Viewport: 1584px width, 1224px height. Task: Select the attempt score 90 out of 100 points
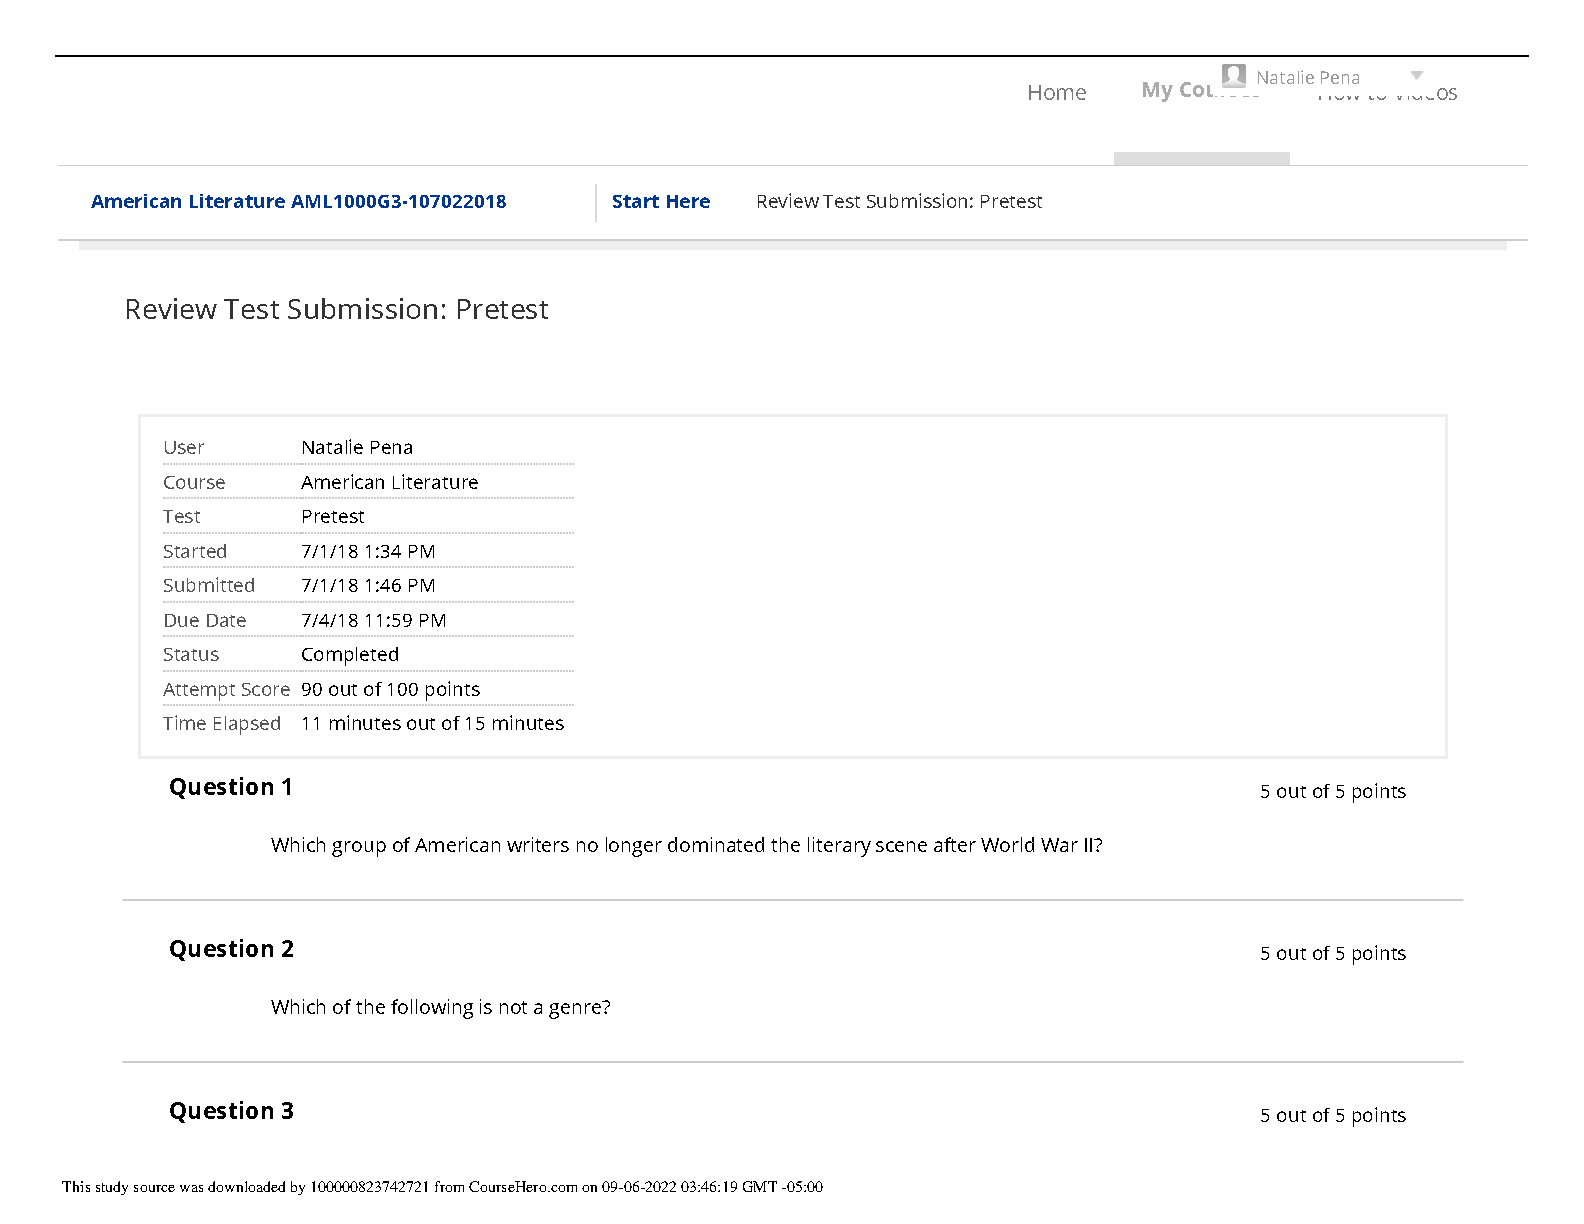pyautogui.click(x=391, y=690)
